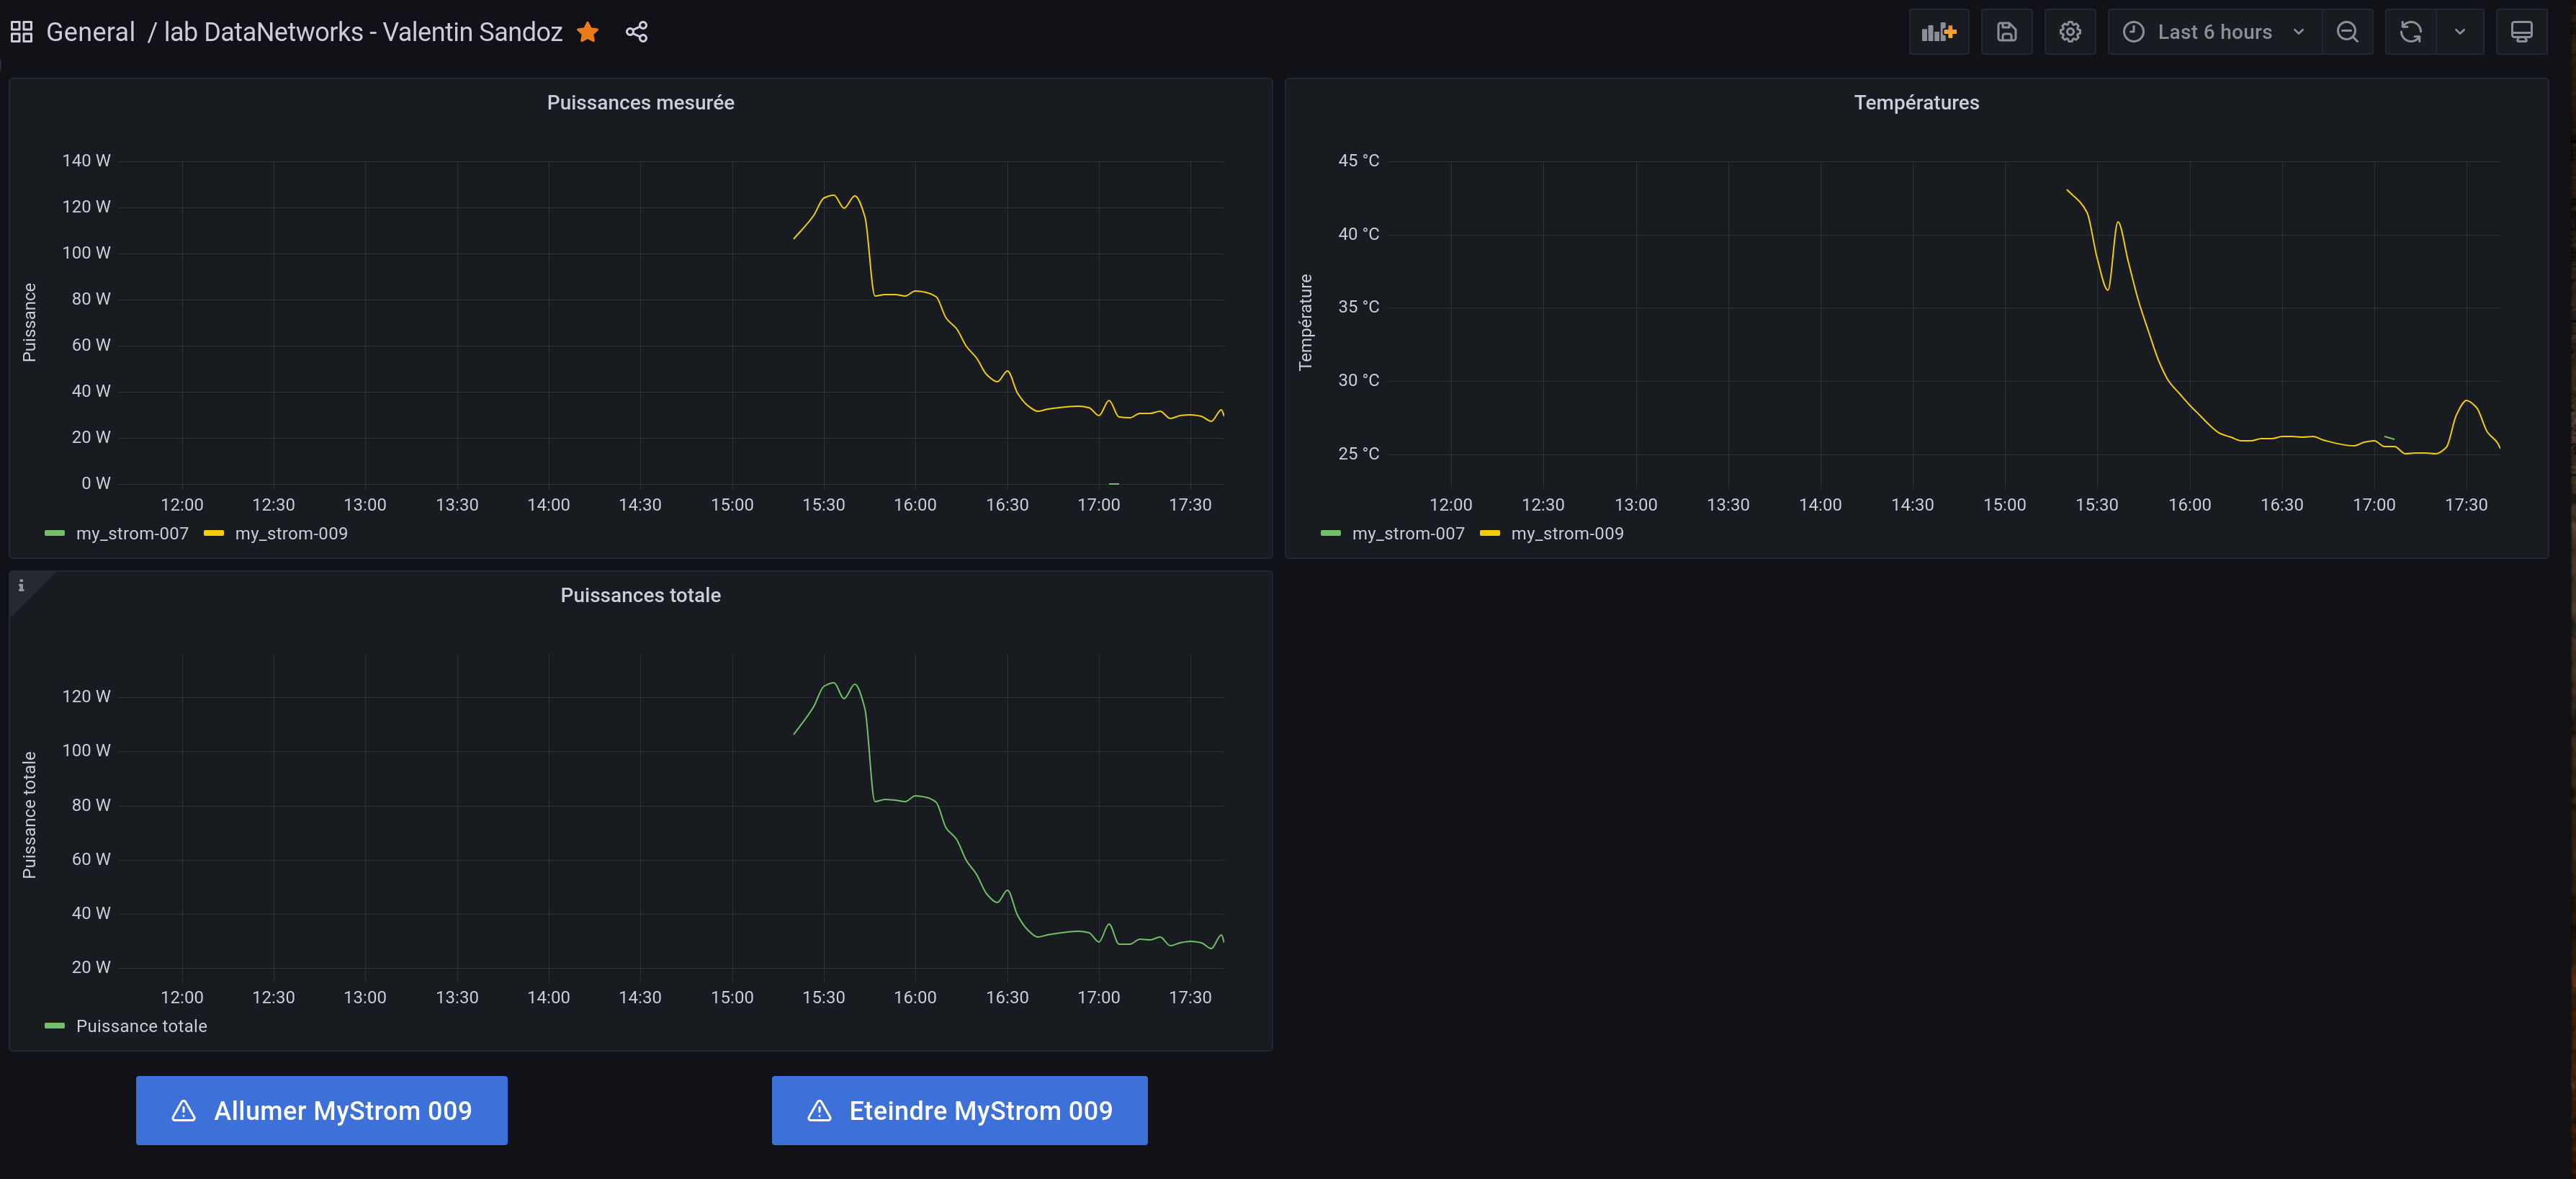The height and width of the screenshot is (1179, 2576).
Task: Refresh the dashboard with the circular arrows icon
Action: point(2410,32)
